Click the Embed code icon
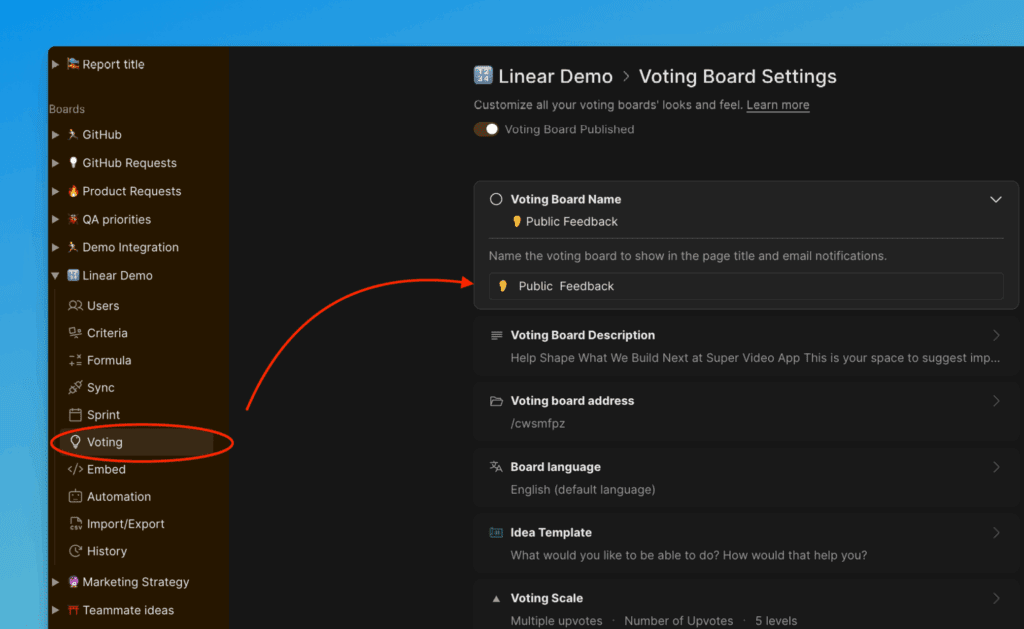This screenshot has width=1024, height=629. [75, 469]
